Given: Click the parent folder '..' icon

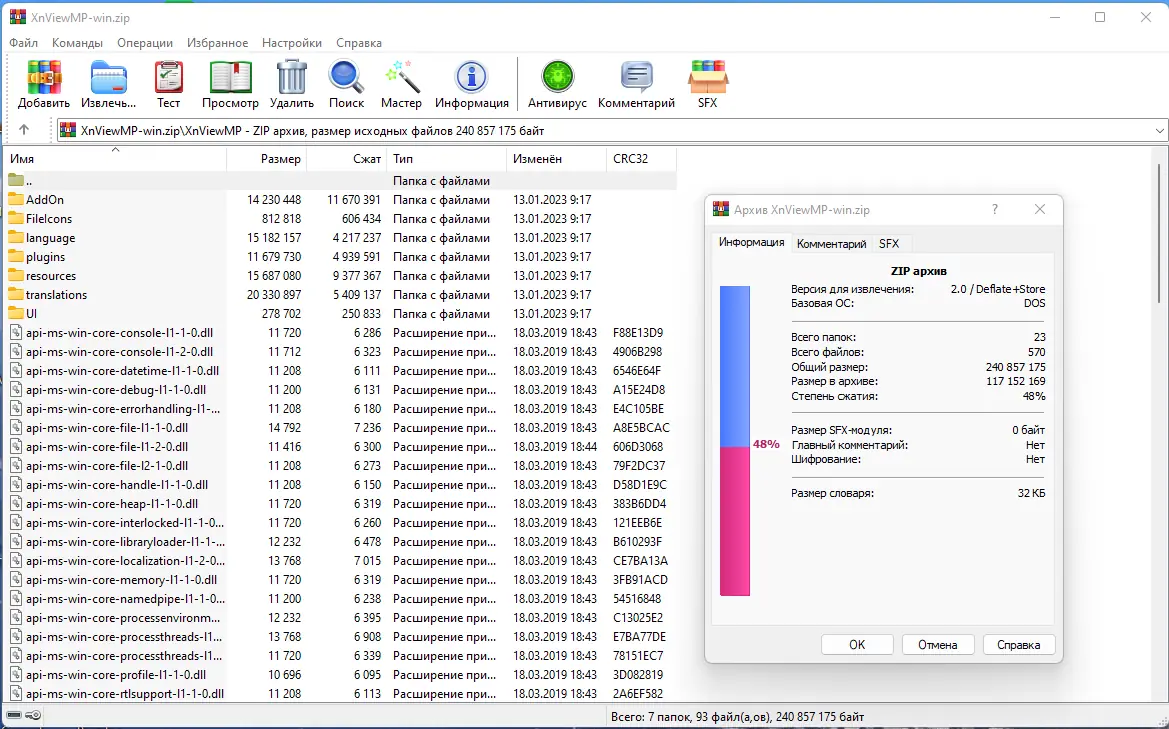Looking at the screenshot, I should tap(16, 180).
